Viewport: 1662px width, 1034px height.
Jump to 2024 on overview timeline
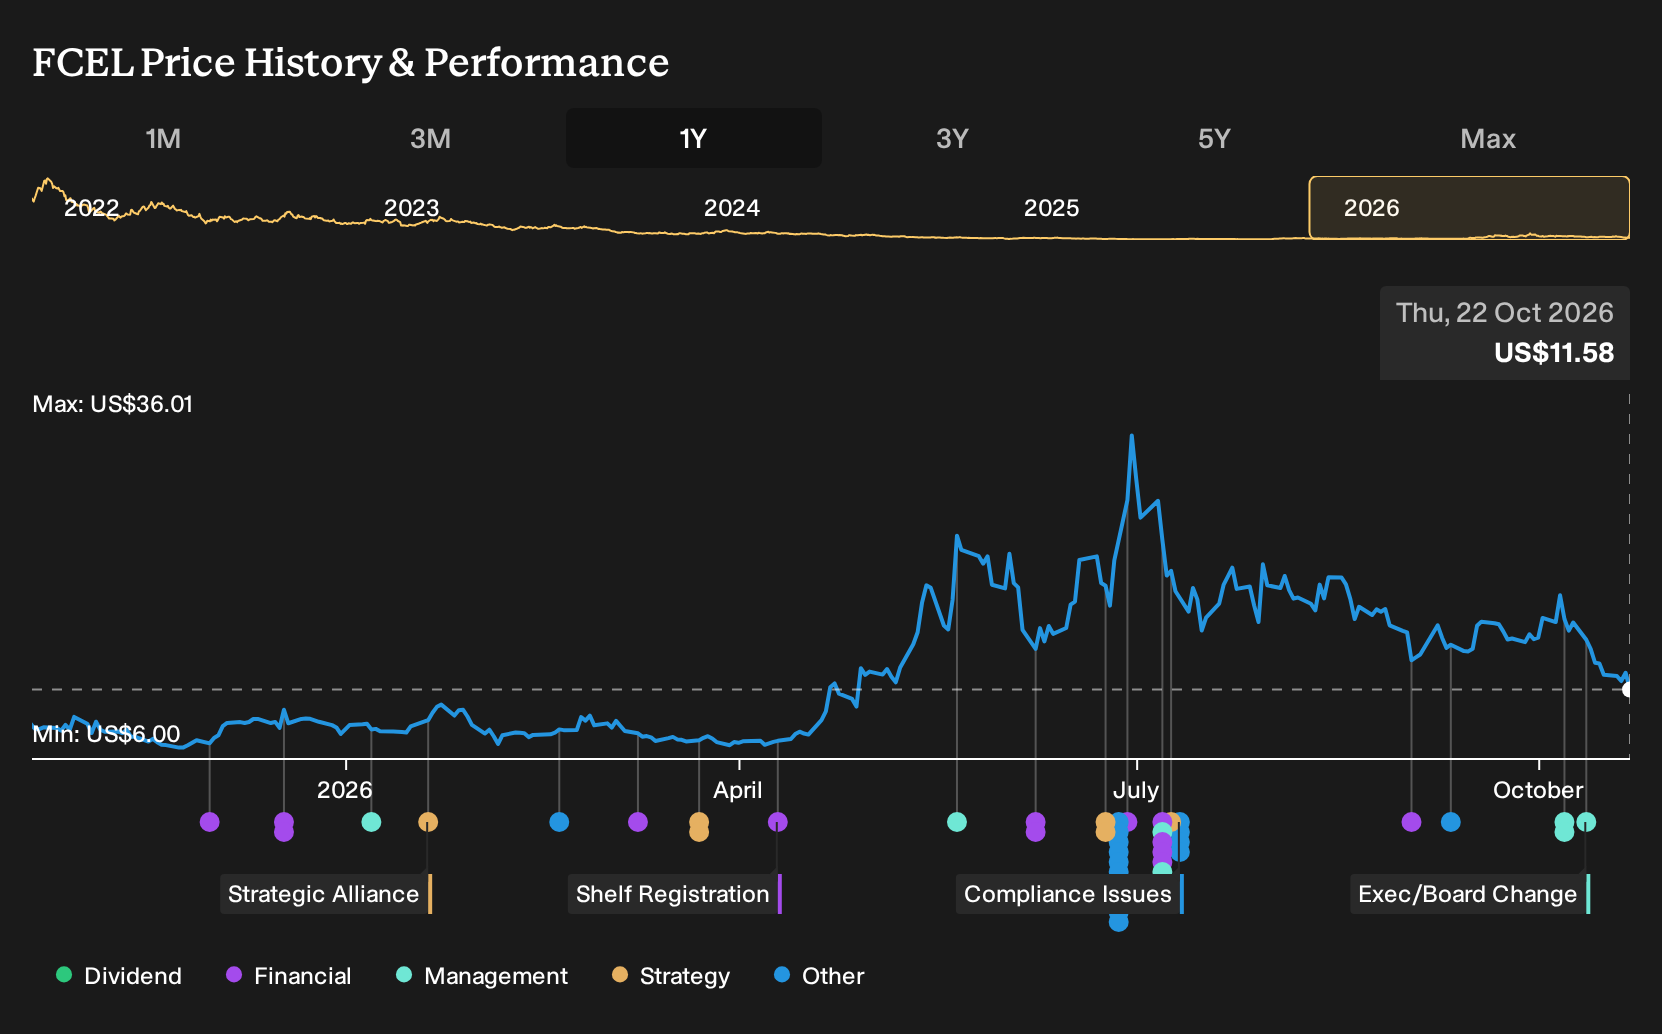click(x=731, y=208)
